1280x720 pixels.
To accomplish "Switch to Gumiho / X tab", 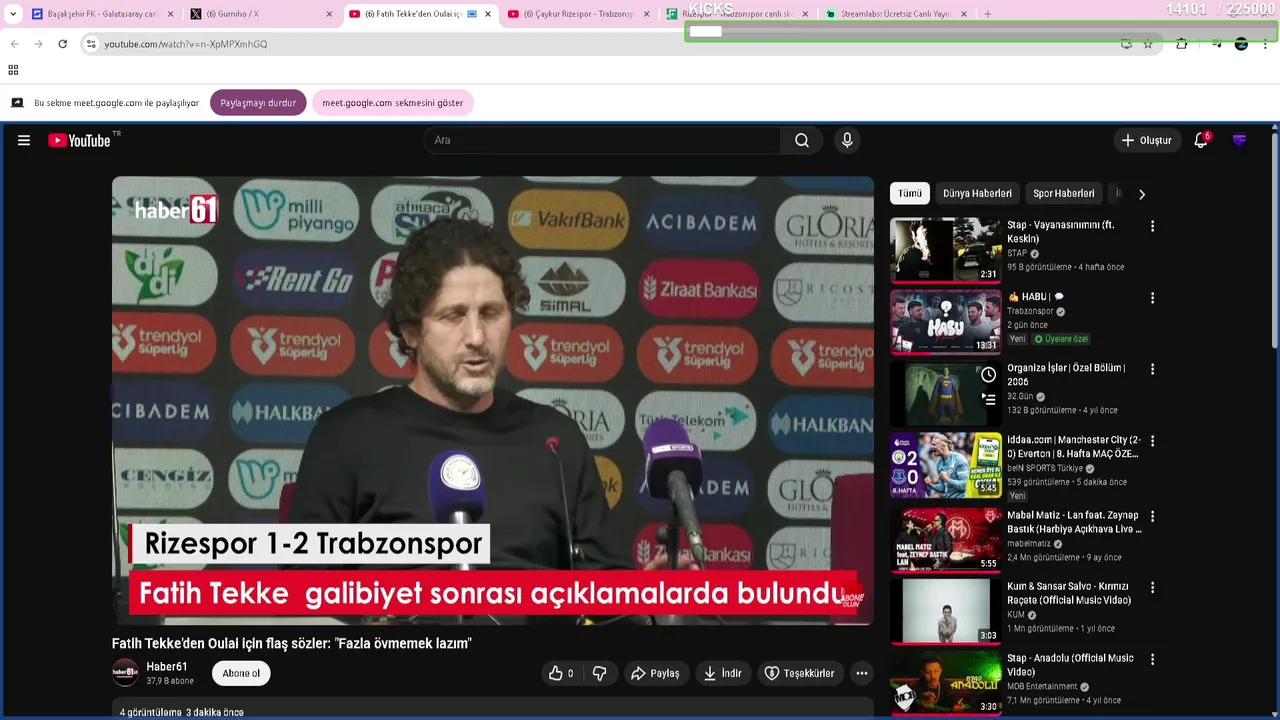I will click(x=262, y=14).
